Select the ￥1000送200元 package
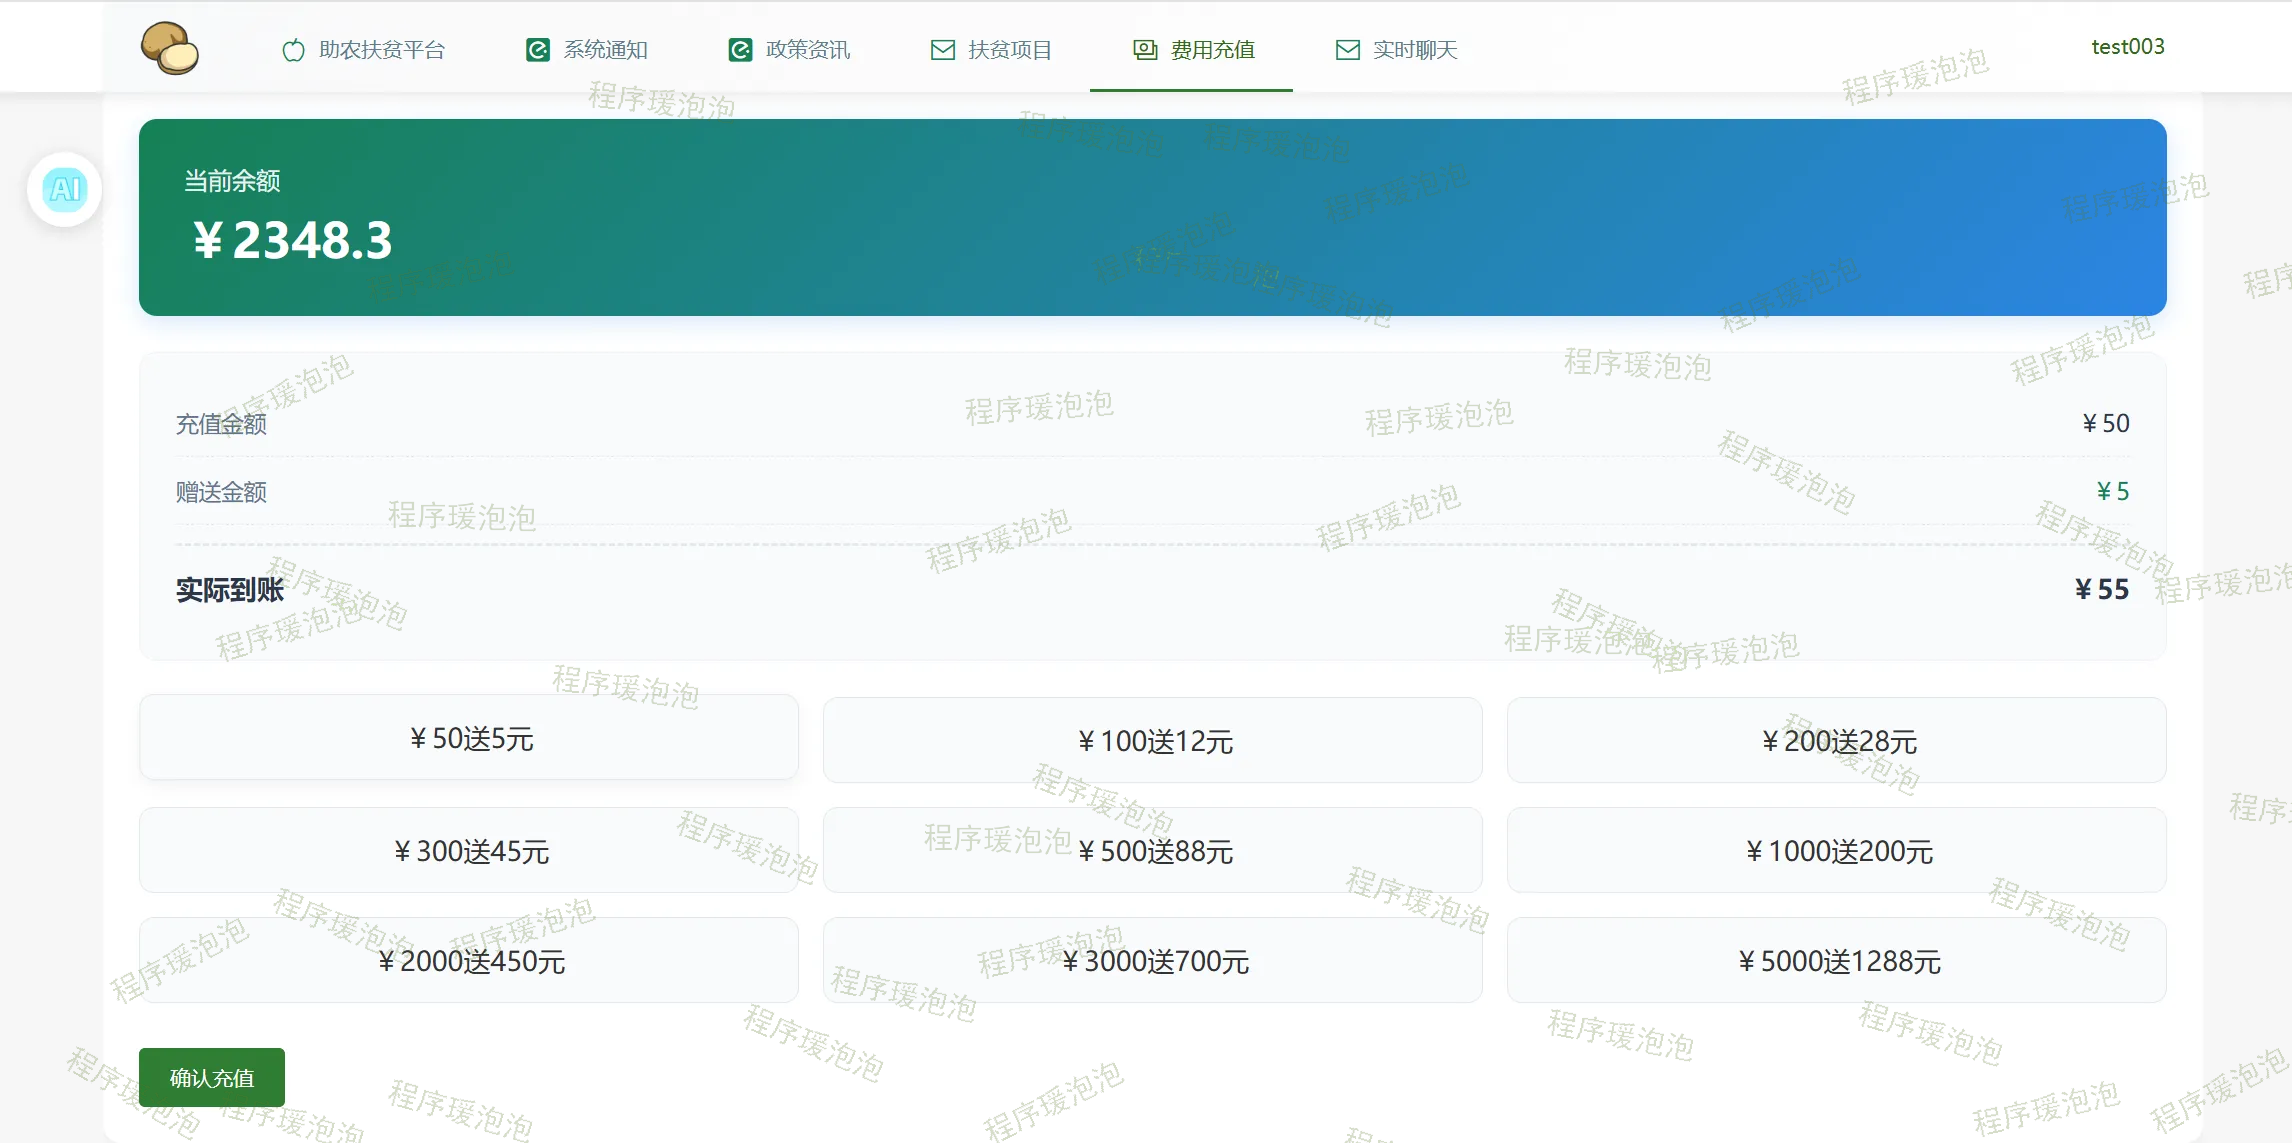The height and width of the screenshot is (1143, 2292). (x=1836, y=851)
